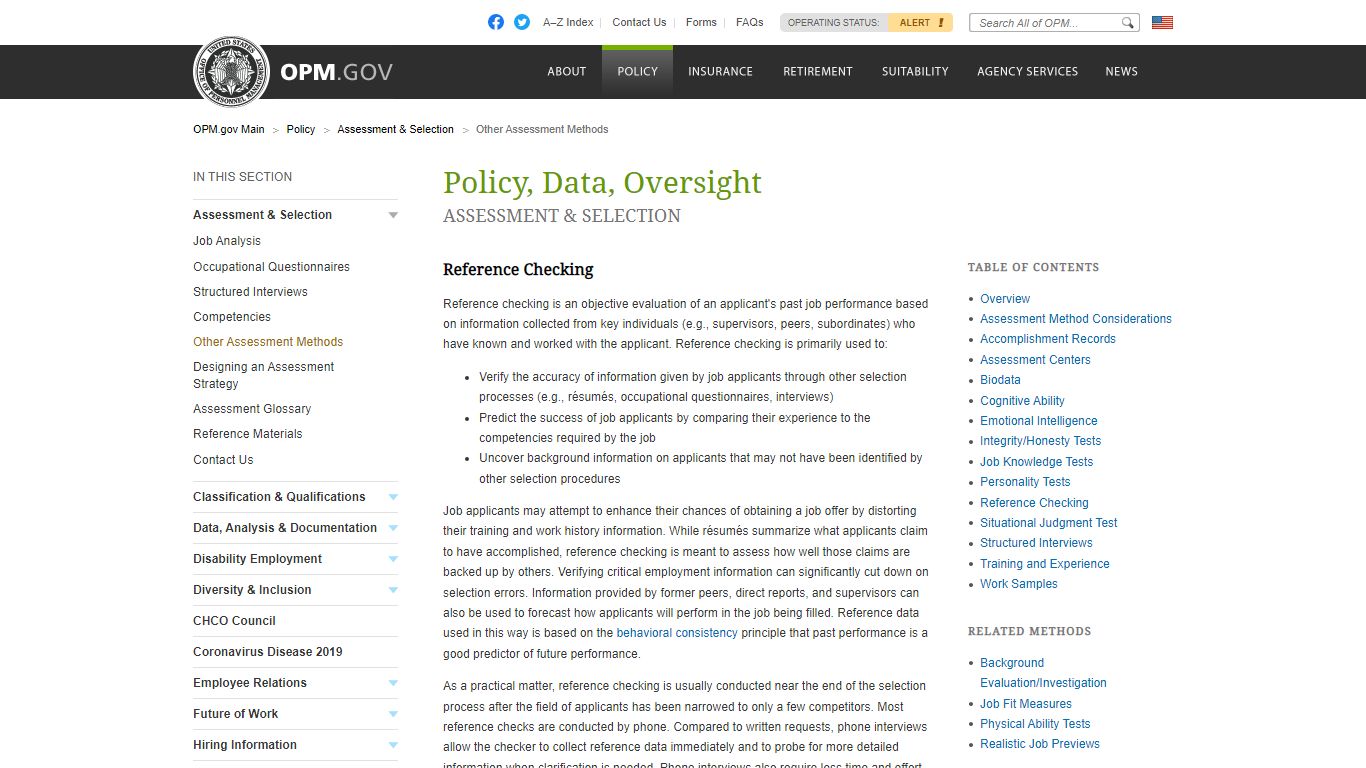Image resolution: width=1366 pixels, height=768 pixels.
Task: Expand Disability Employment section arrow
Action: (x=393, y=559)
